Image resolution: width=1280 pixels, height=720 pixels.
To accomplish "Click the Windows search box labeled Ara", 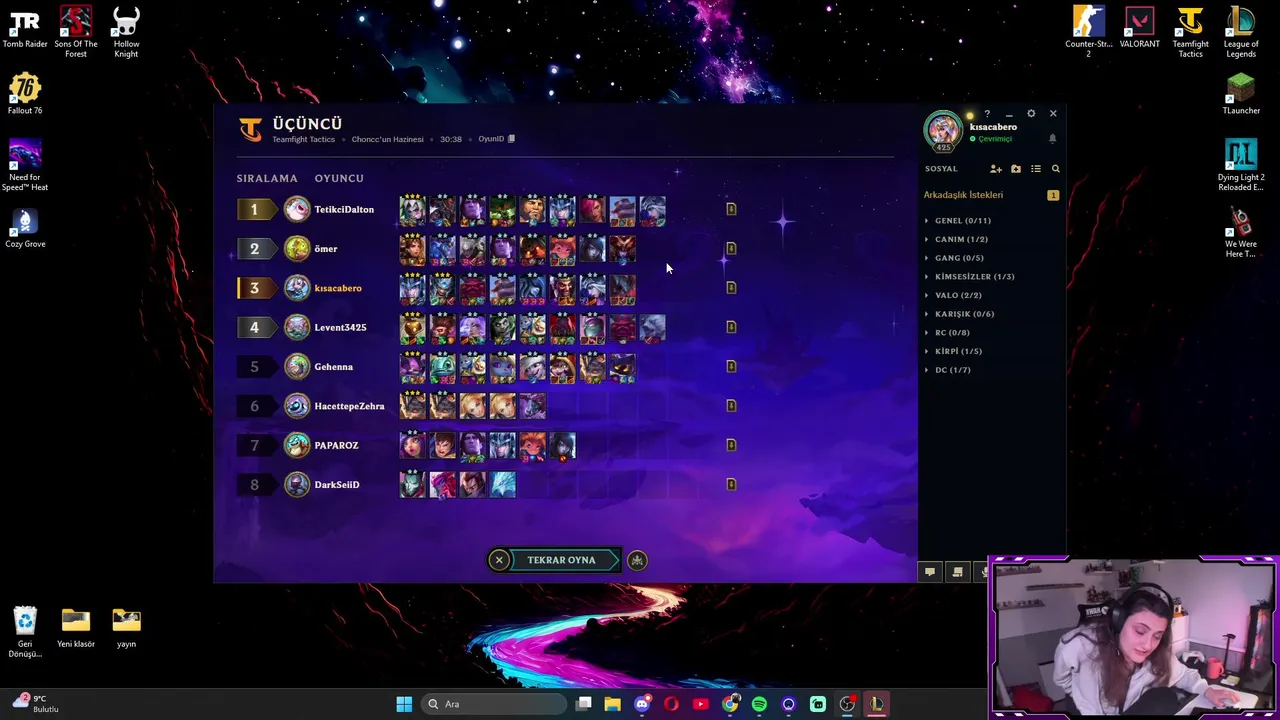I will pyautogui.click(x=494, y=704).
